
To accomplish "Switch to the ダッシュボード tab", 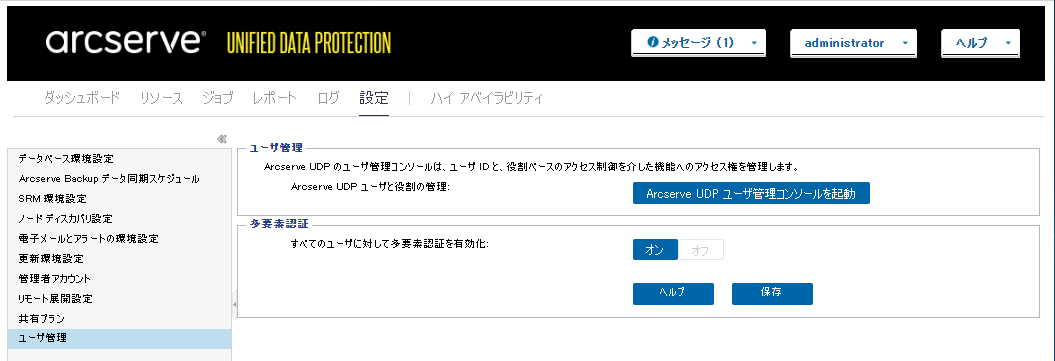I will coord(82,98).
